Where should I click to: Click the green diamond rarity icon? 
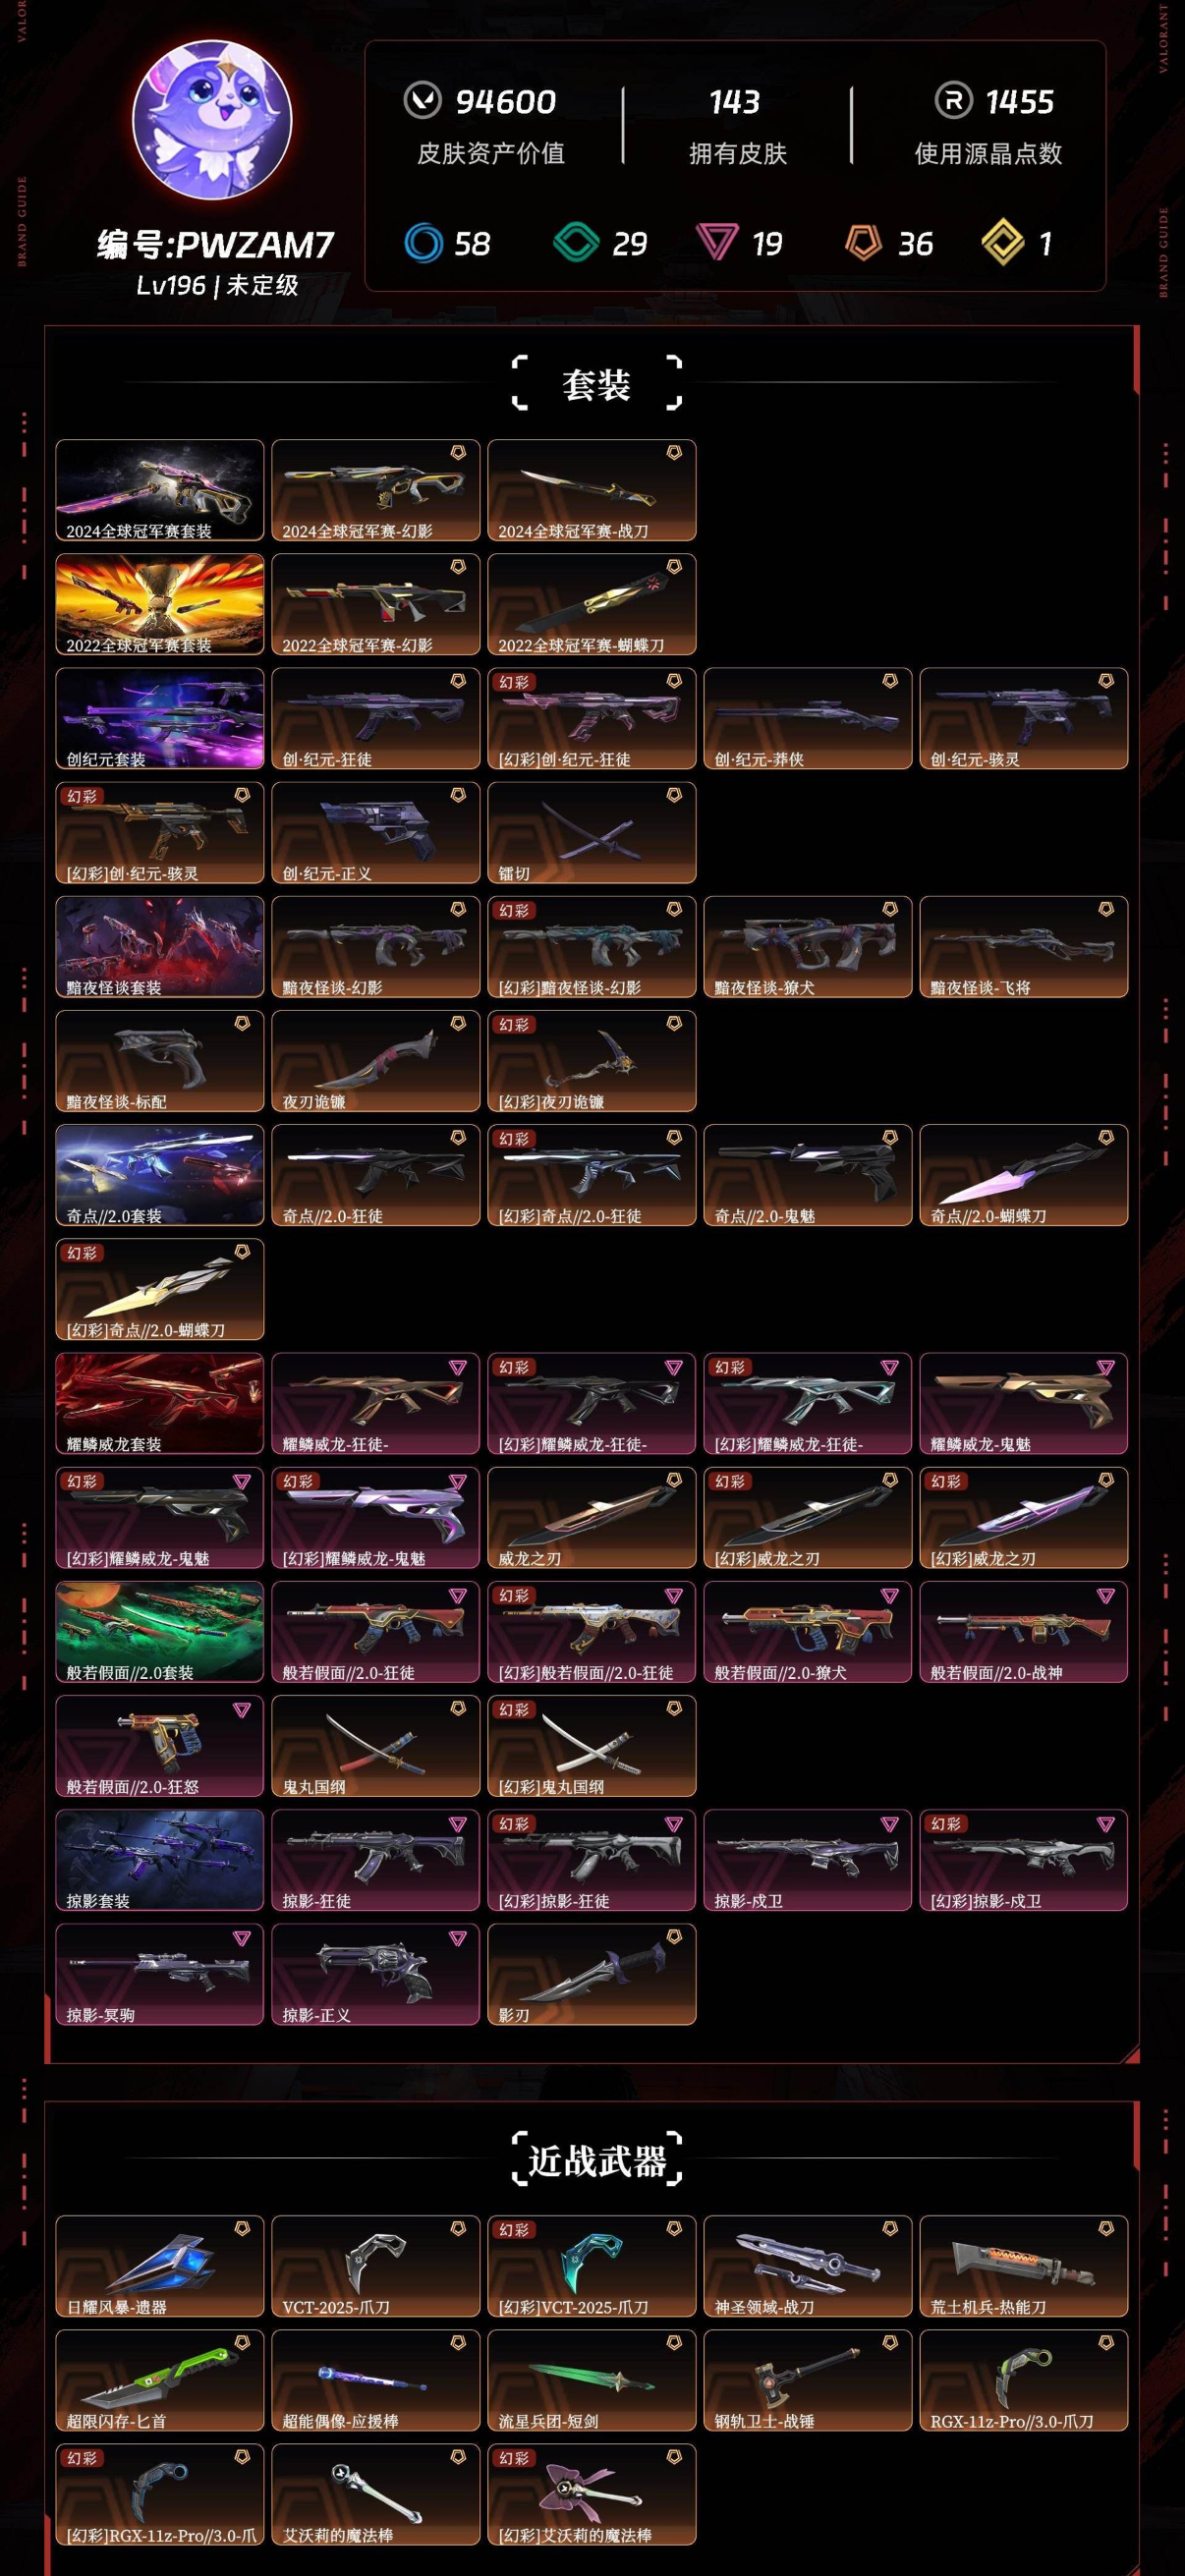(x=576, y=243)
